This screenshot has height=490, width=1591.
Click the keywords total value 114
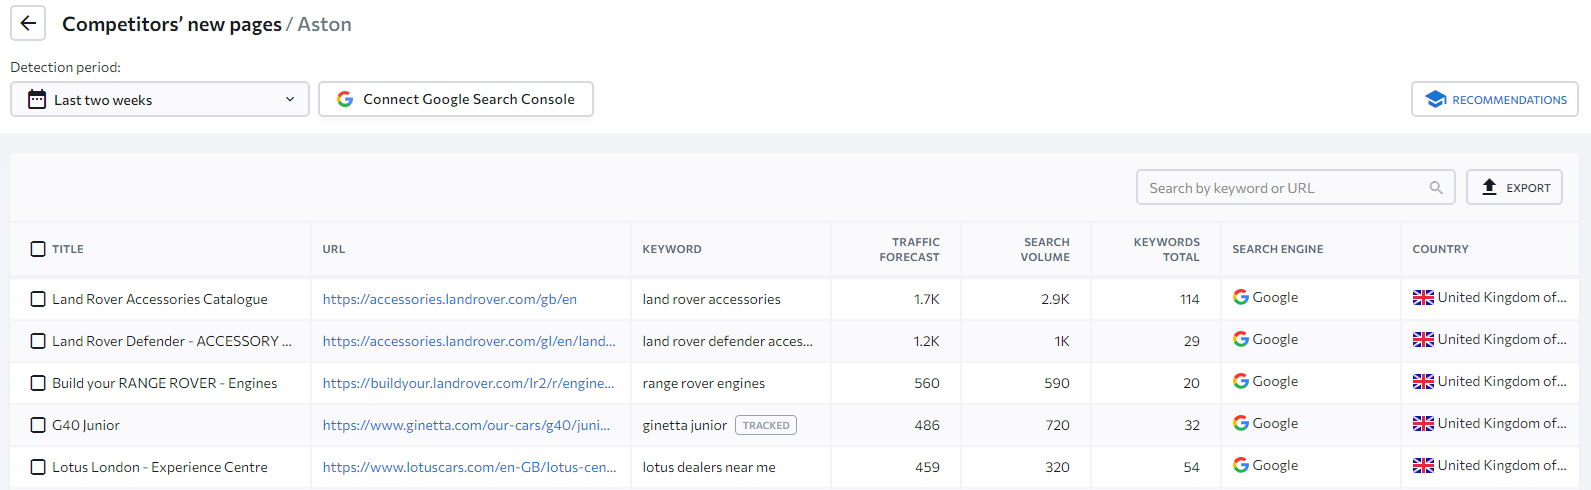click(x=1190, y=299)
